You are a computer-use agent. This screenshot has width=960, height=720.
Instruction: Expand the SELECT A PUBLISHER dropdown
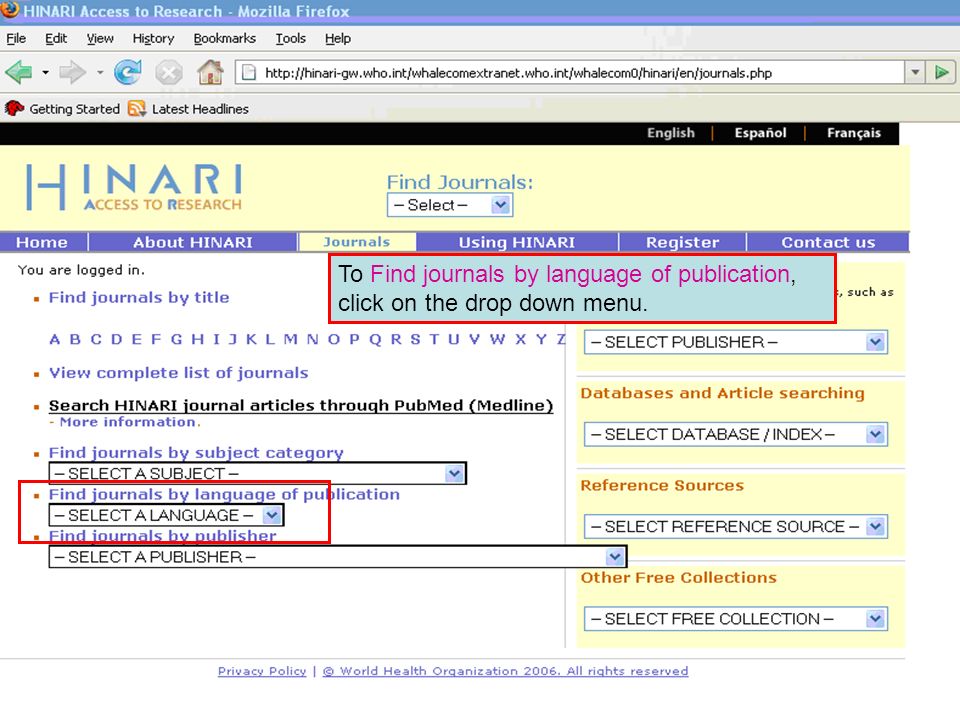pyautogui.click(x=337, y=557)
